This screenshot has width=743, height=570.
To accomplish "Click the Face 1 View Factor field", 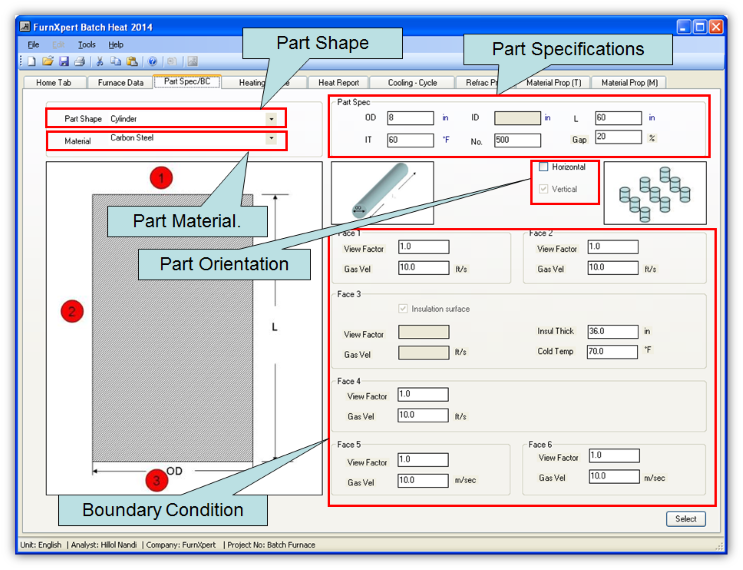I will (x=424, y=246).
